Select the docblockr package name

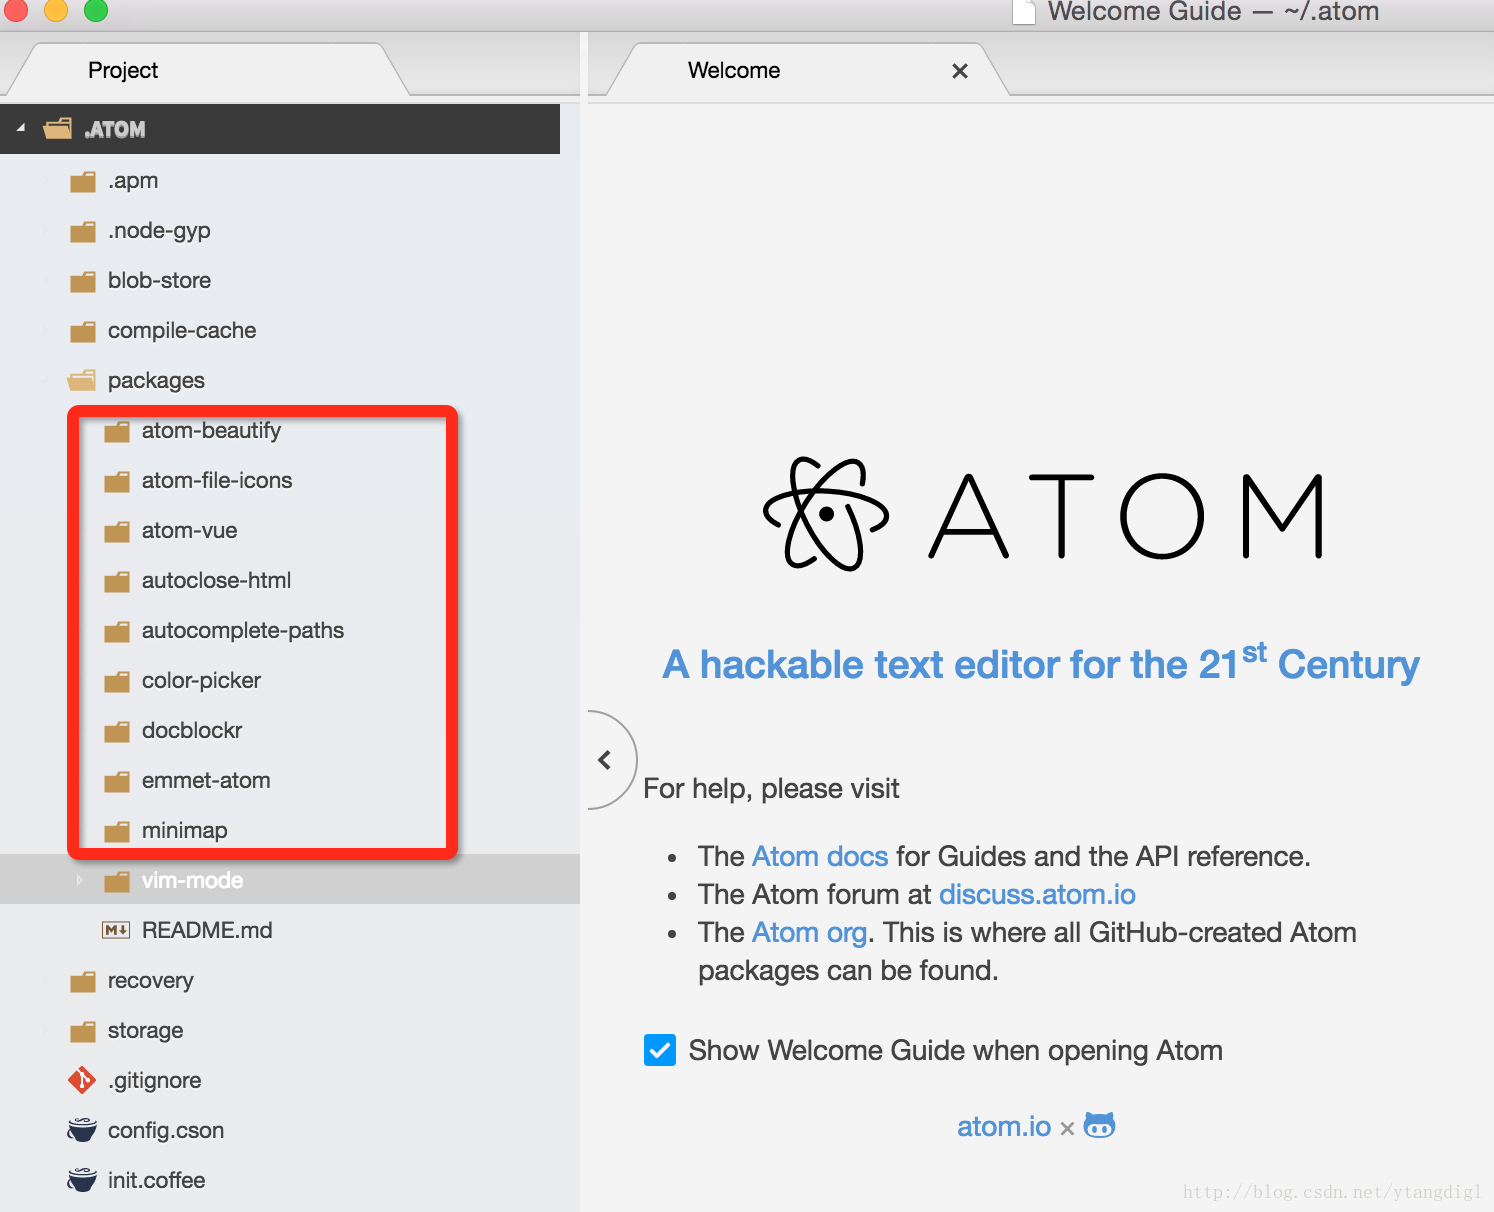tap(192, 730)
